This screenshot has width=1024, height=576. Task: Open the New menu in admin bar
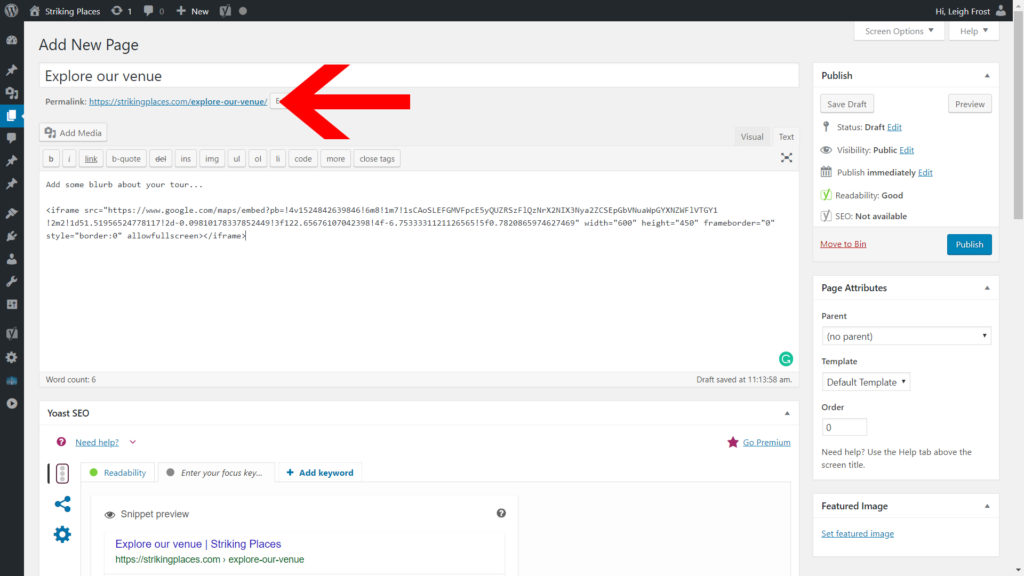(193, 11)
